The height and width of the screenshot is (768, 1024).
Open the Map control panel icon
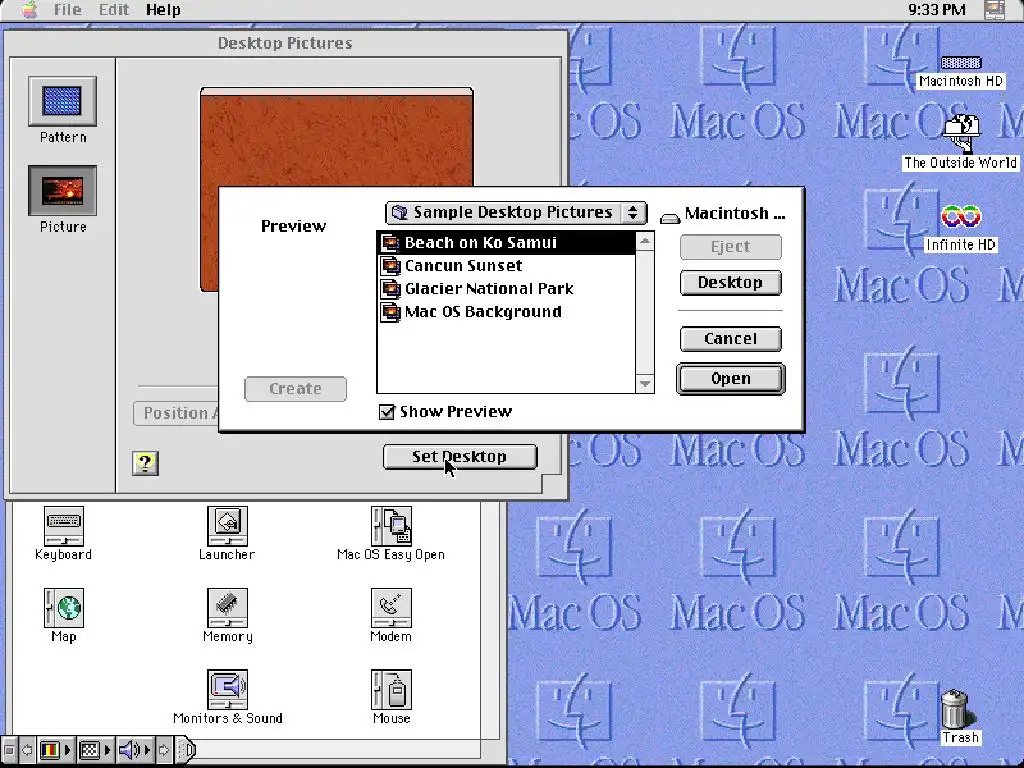[63, 608]
